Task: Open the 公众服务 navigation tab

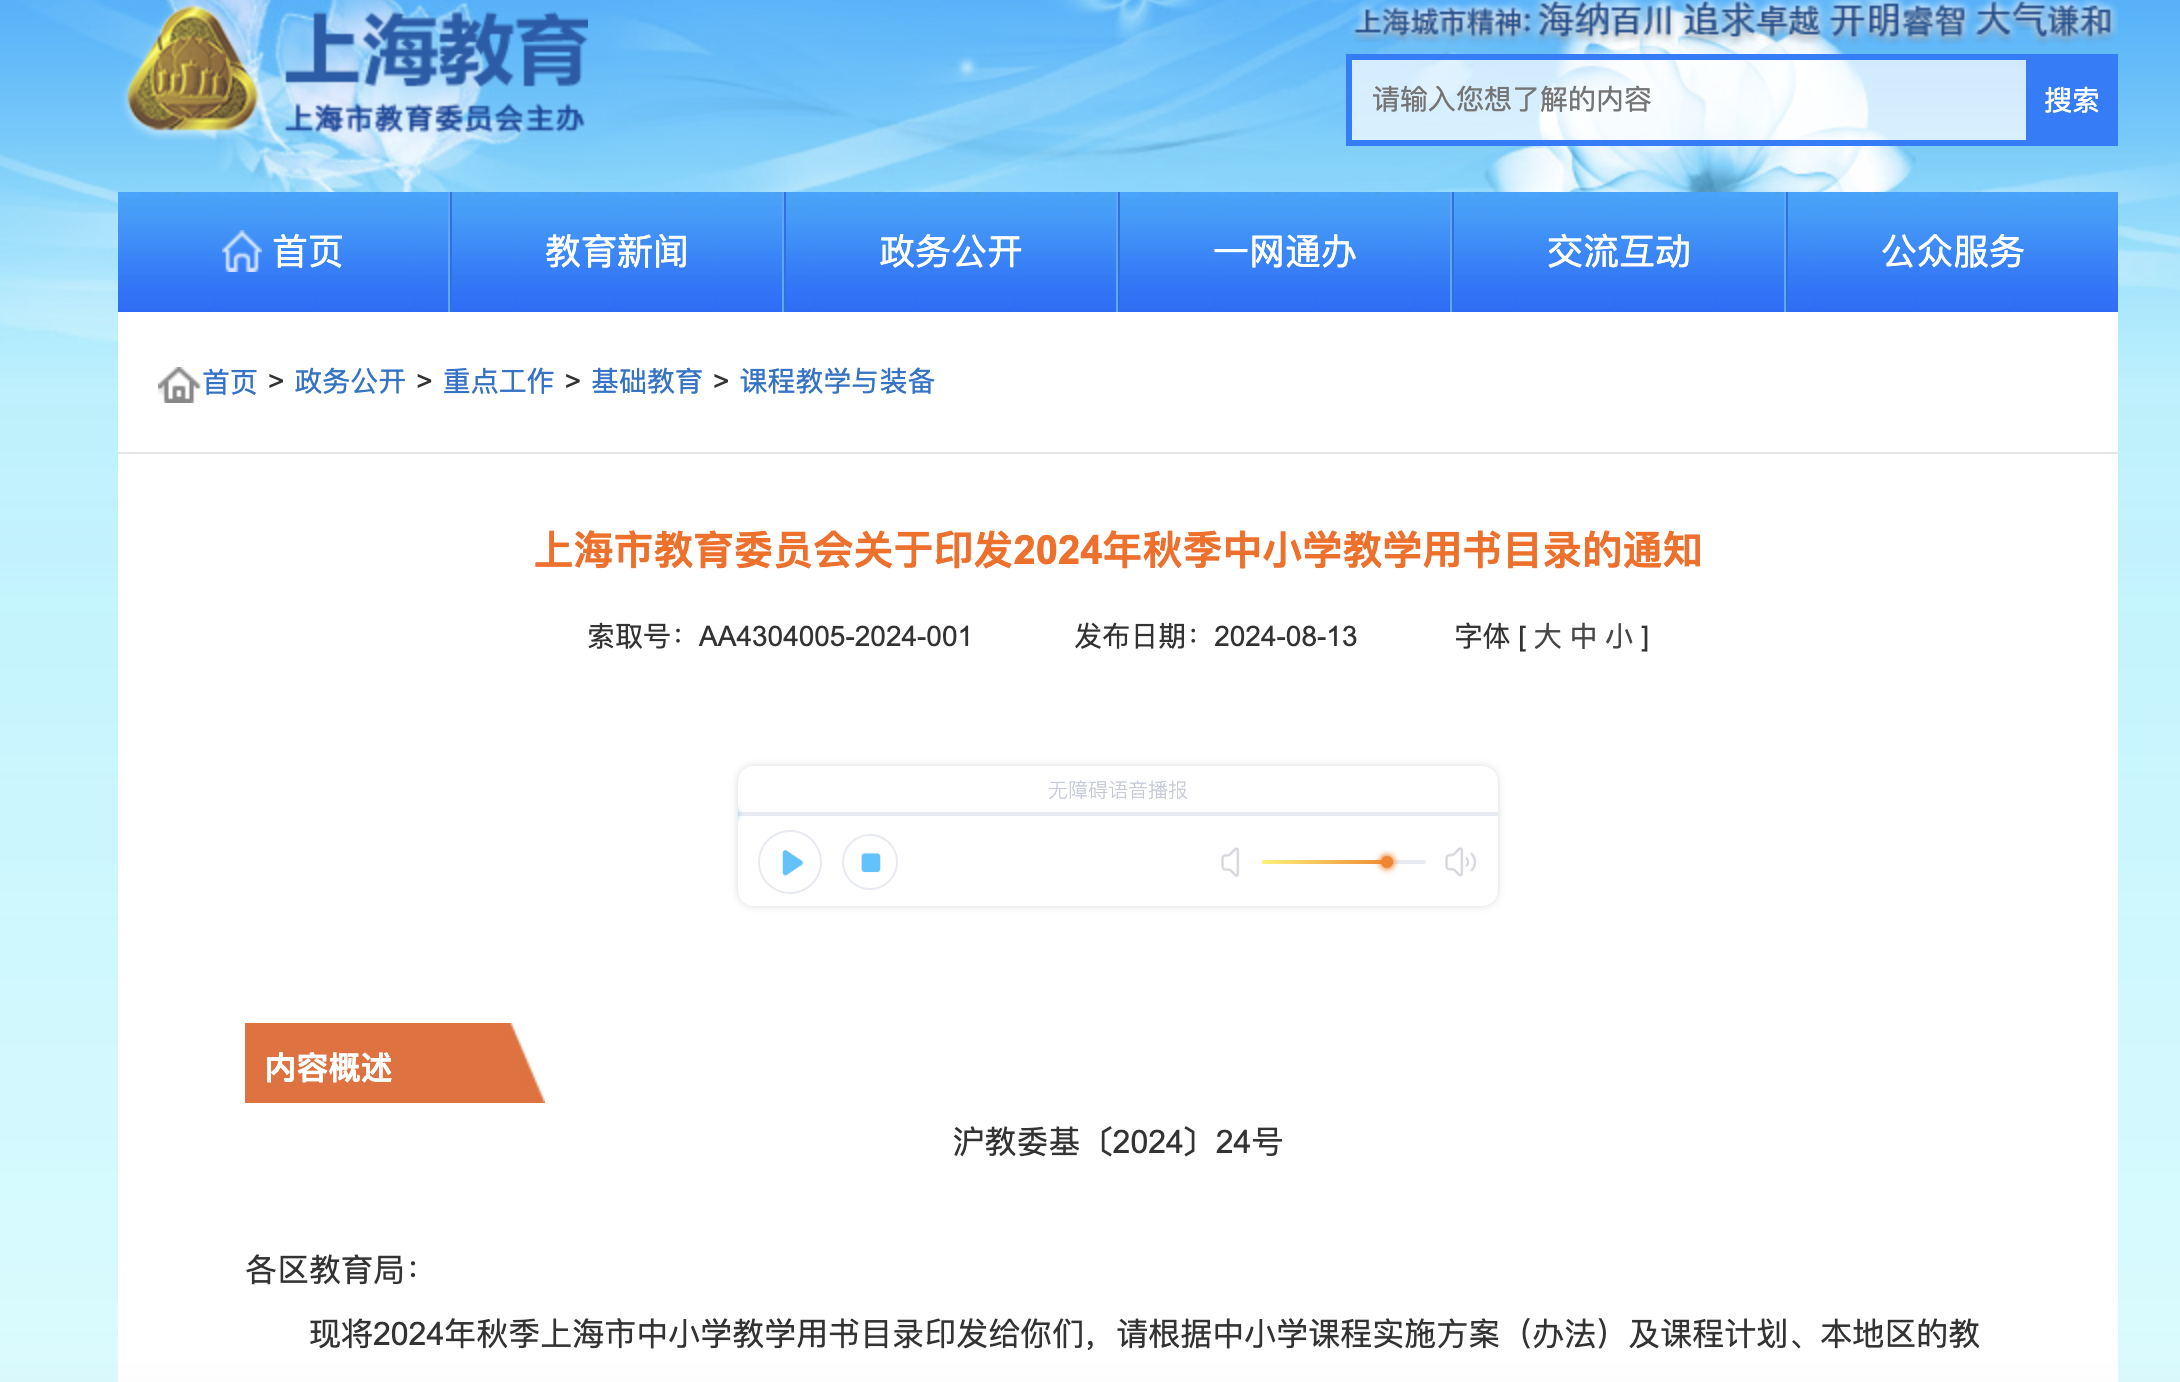Action: pyautogui.click(x=1952, y=252)
